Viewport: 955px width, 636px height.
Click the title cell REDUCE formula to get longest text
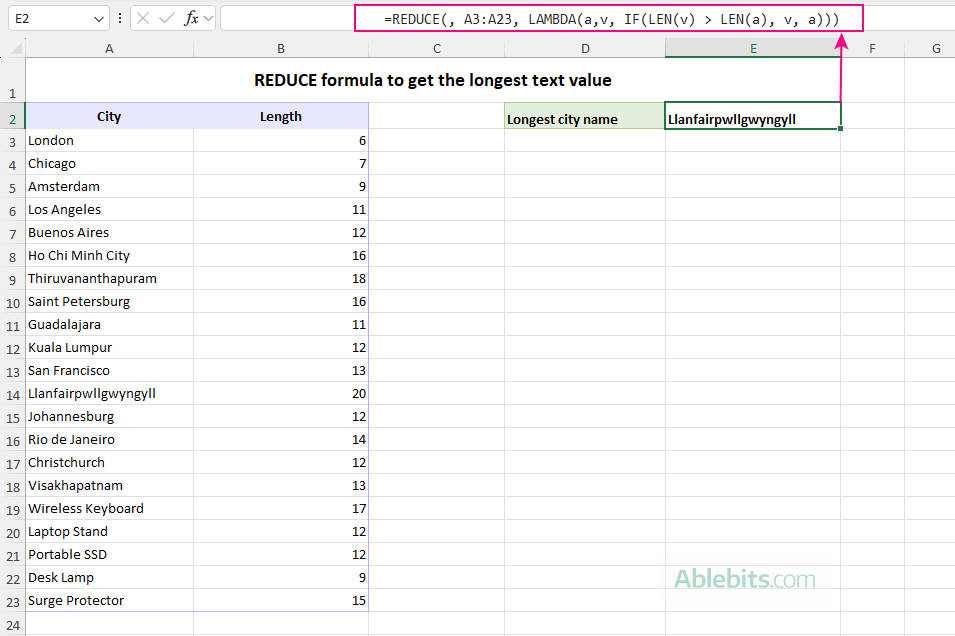pos(432,80)
